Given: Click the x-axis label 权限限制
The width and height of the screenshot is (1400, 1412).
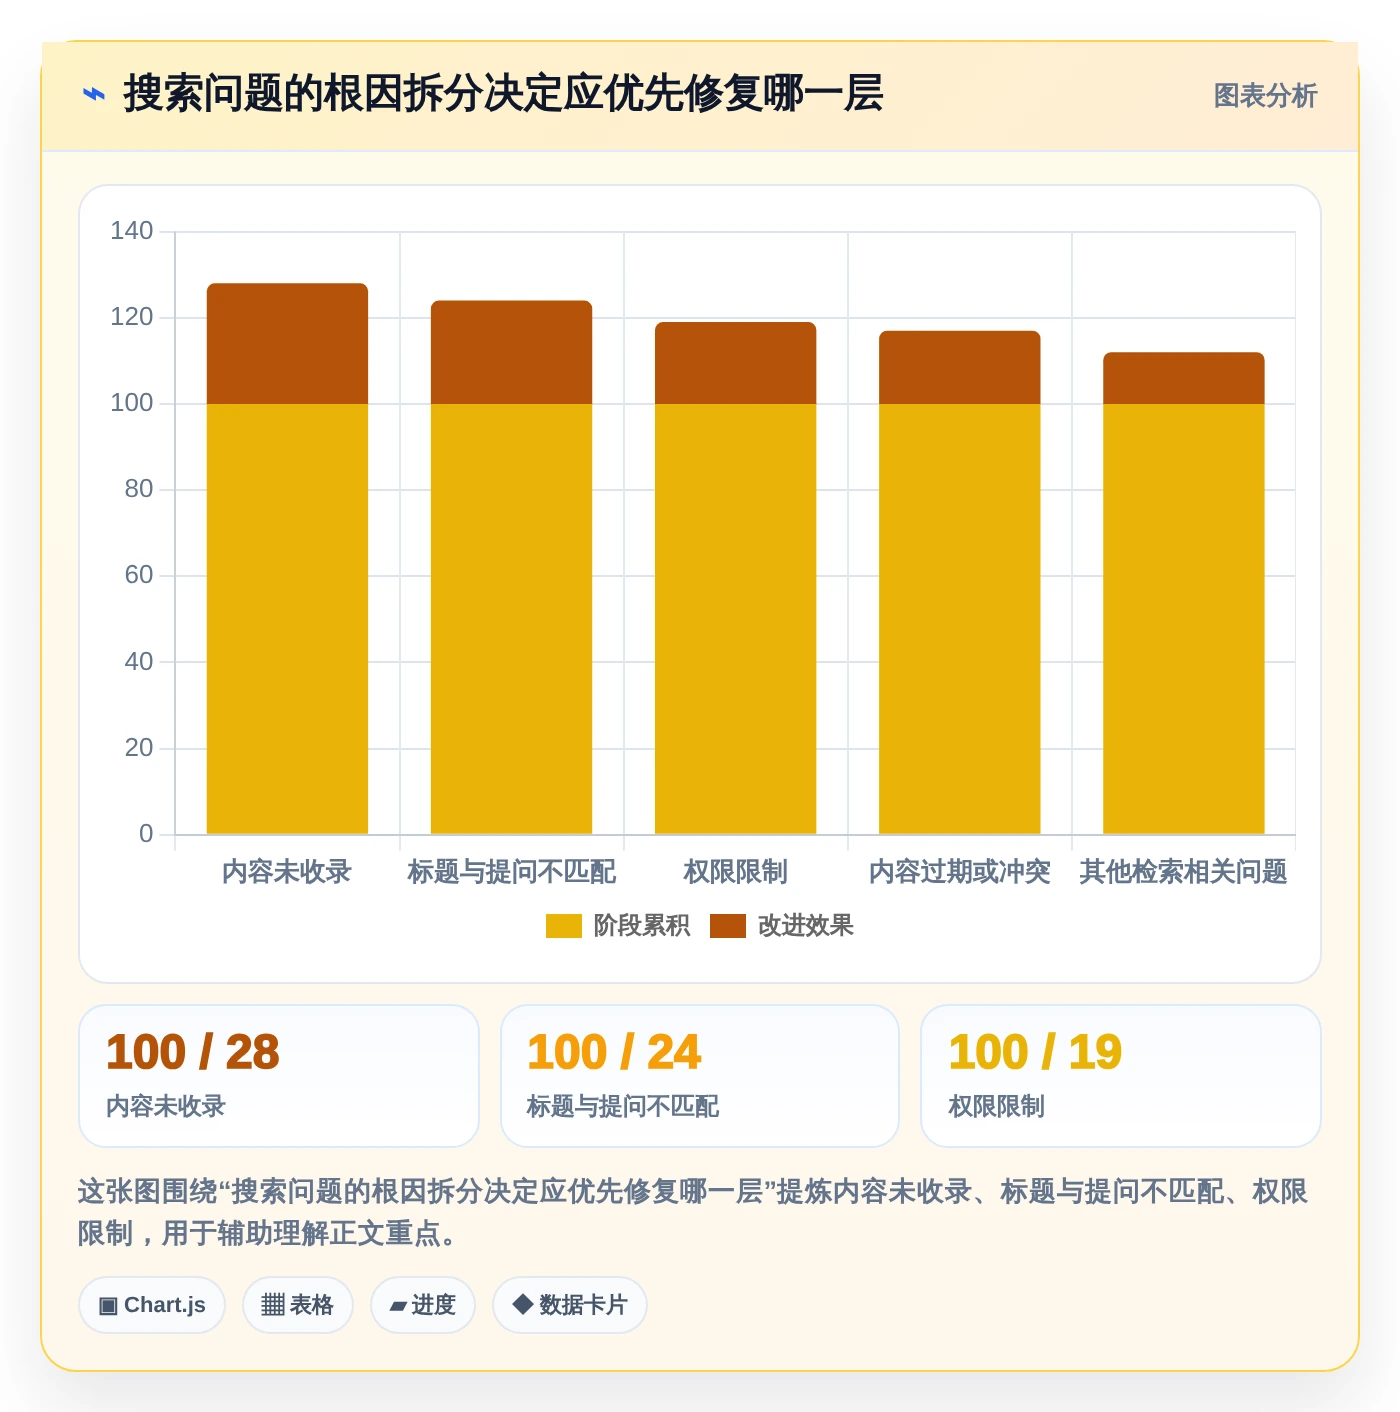Looking at the screenshot, I should [735, 872].
